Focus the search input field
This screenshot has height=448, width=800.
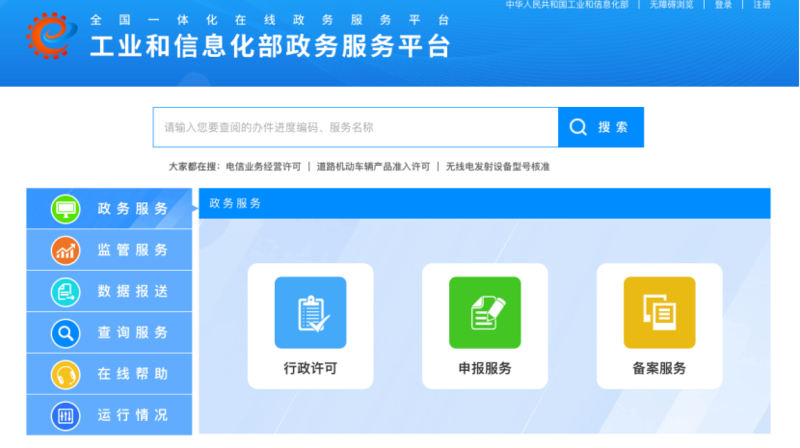click(x=356, y=127)
